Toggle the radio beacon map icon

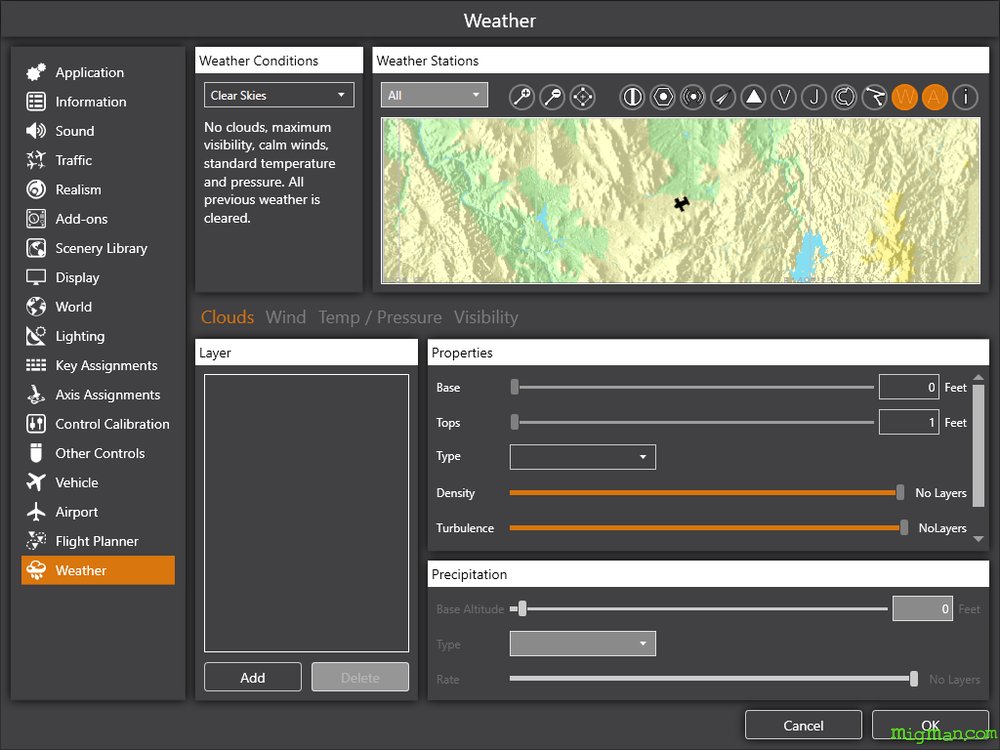tap(693, 97)
